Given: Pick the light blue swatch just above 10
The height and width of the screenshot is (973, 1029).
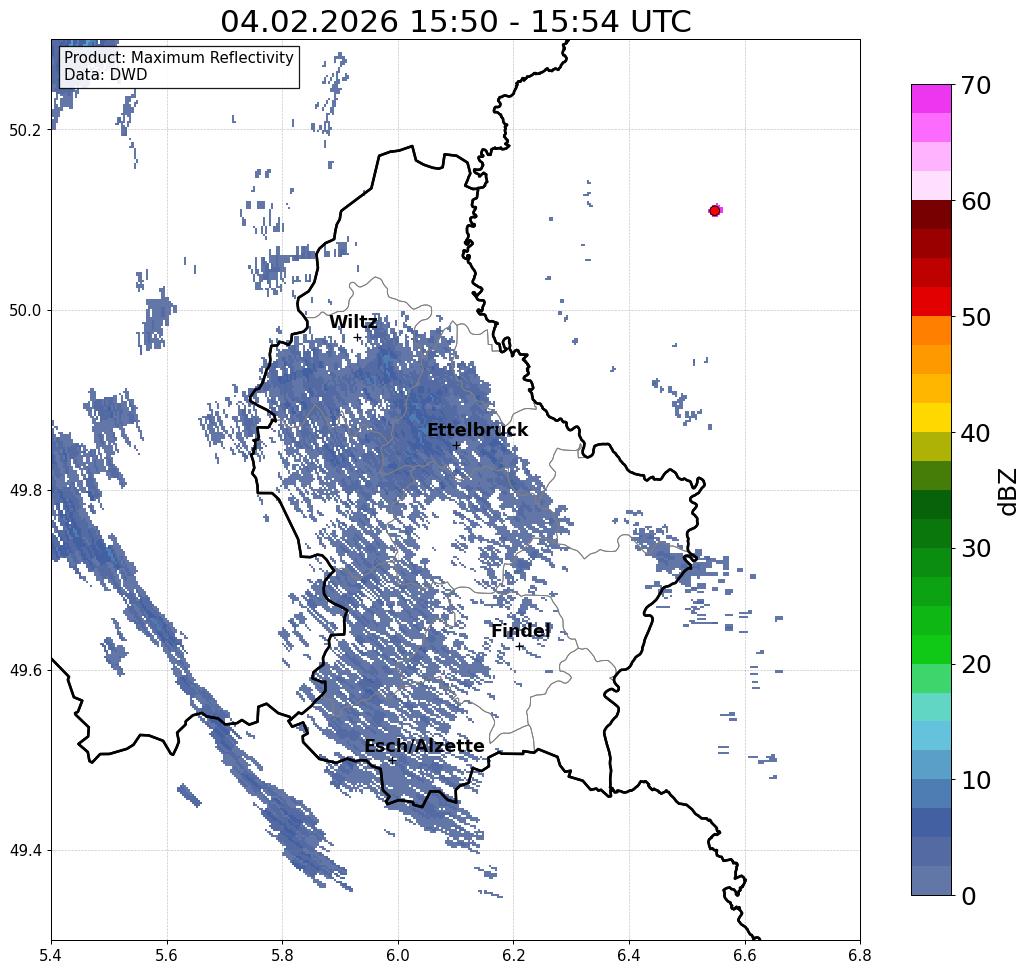Looking at the screenshot, I should (931, 765).
